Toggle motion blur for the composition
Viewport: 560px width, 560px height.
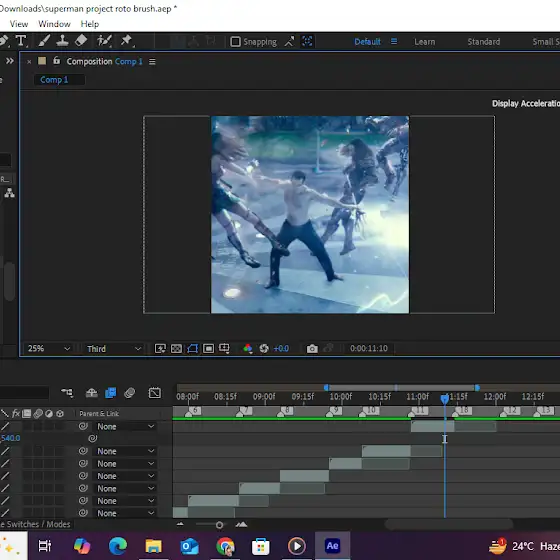coord(130,393)
